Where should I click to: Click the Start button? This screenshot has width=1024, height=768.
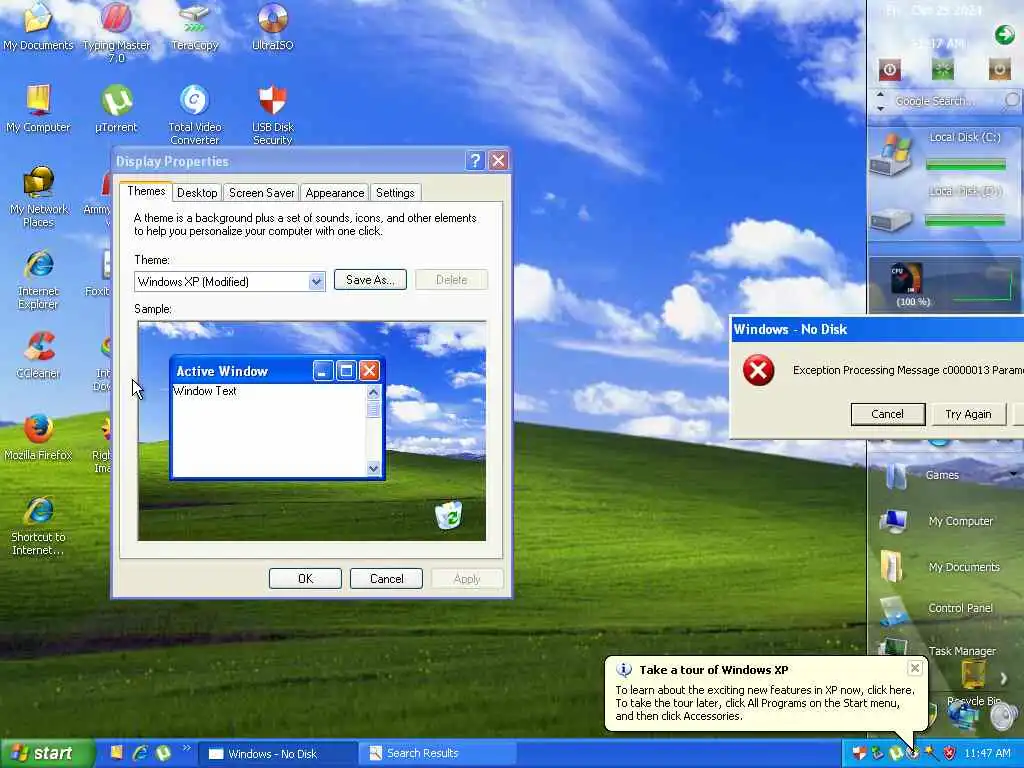pos(46,753)
